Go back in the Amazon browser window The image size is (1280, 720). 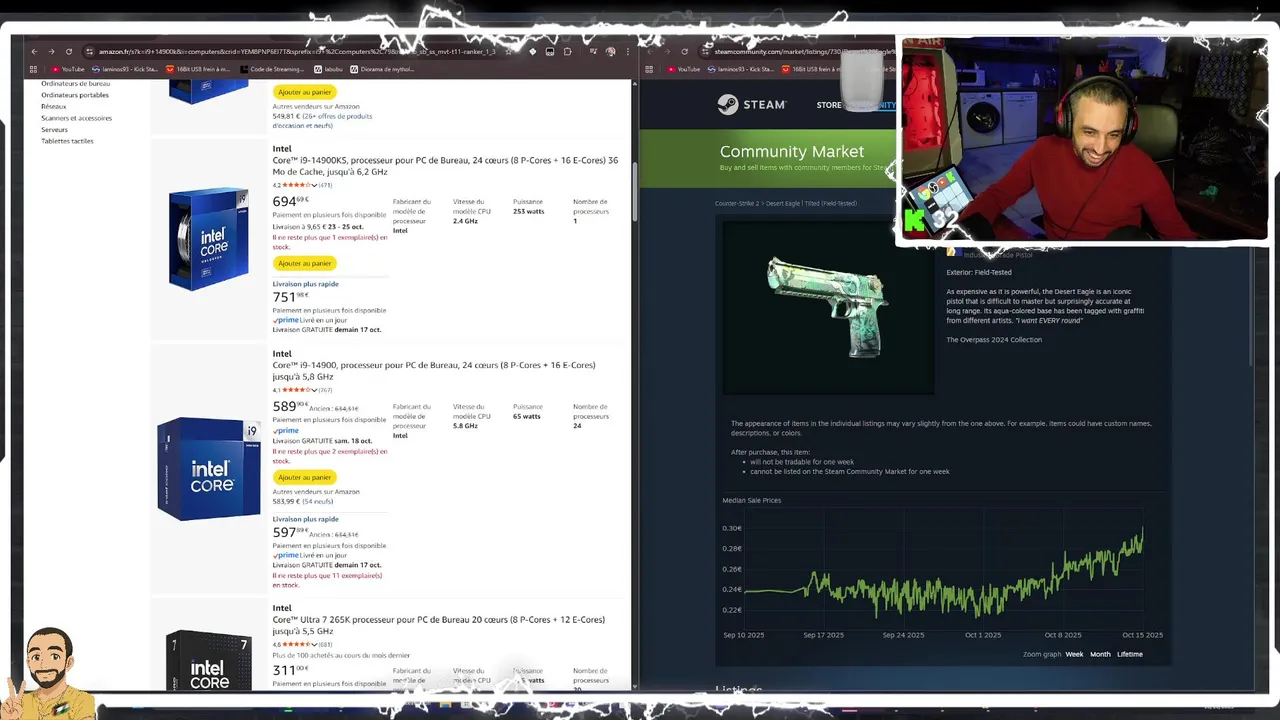(x=34, y=51)
